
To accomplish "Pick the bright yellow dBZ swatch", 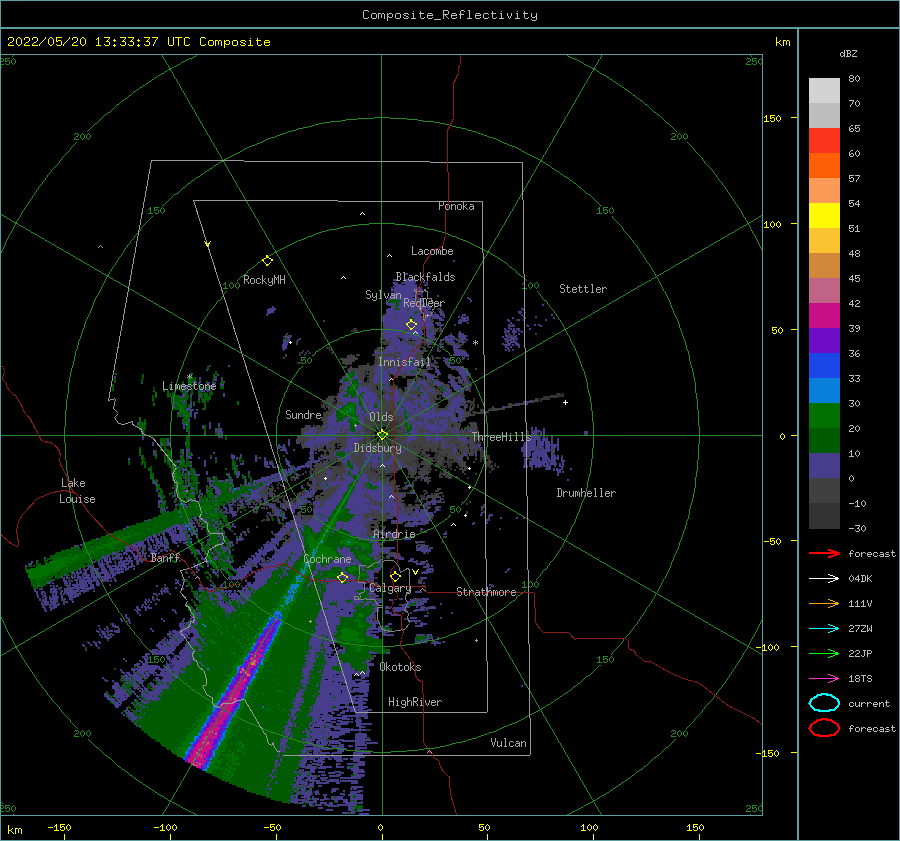I will pyautogui.click(x=824, y=215).
